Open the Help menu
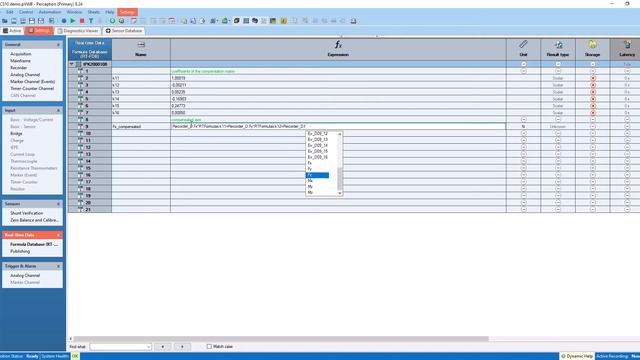This screenshot has height=360, width=640. coord(110,12)
